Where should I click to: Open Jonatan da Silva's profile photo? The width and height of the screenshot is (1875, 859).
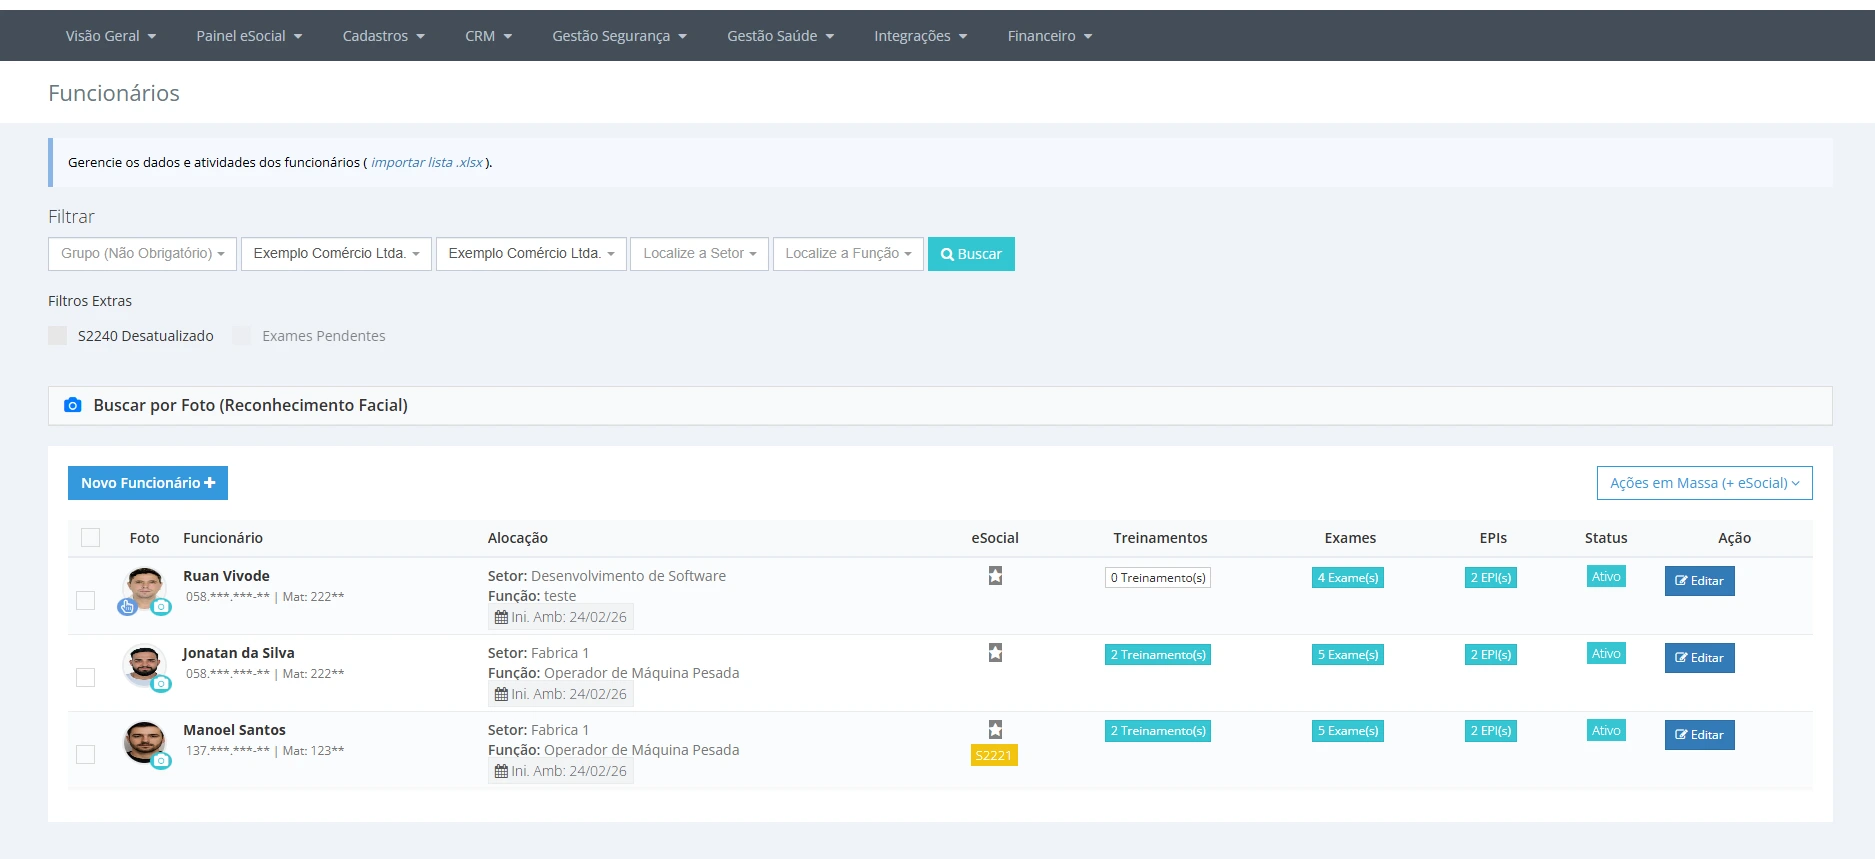click(x=145, y=664)
